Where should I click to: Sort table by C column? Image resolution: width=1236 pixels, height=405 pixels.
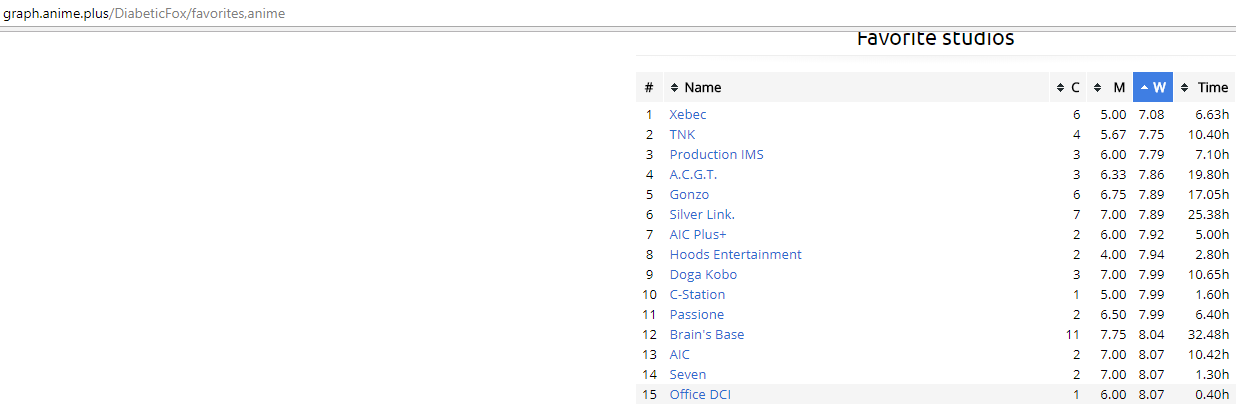tap(1068, 87)
